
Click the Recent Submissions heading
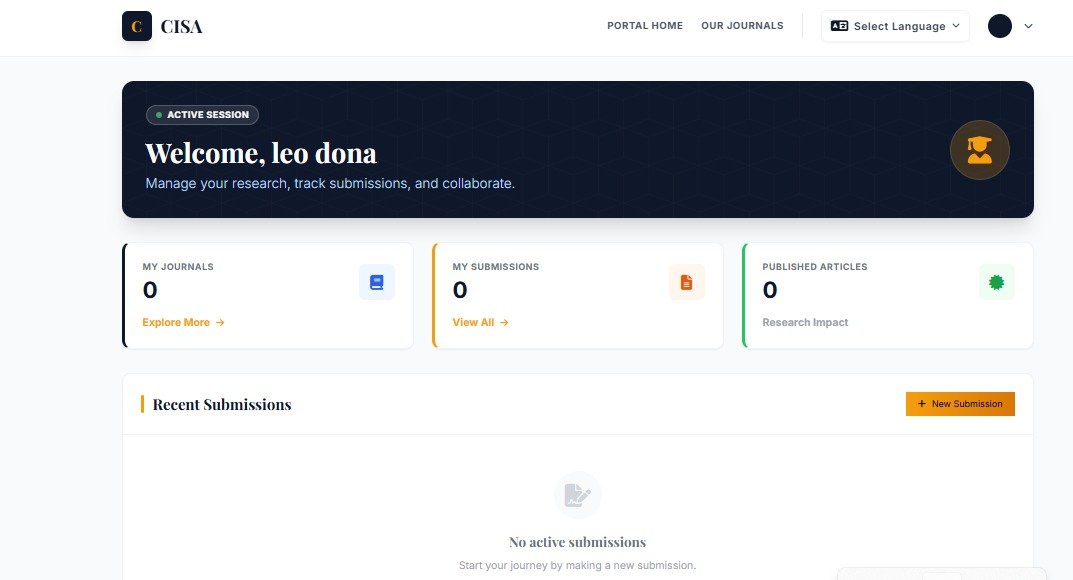tap(221, 405)
